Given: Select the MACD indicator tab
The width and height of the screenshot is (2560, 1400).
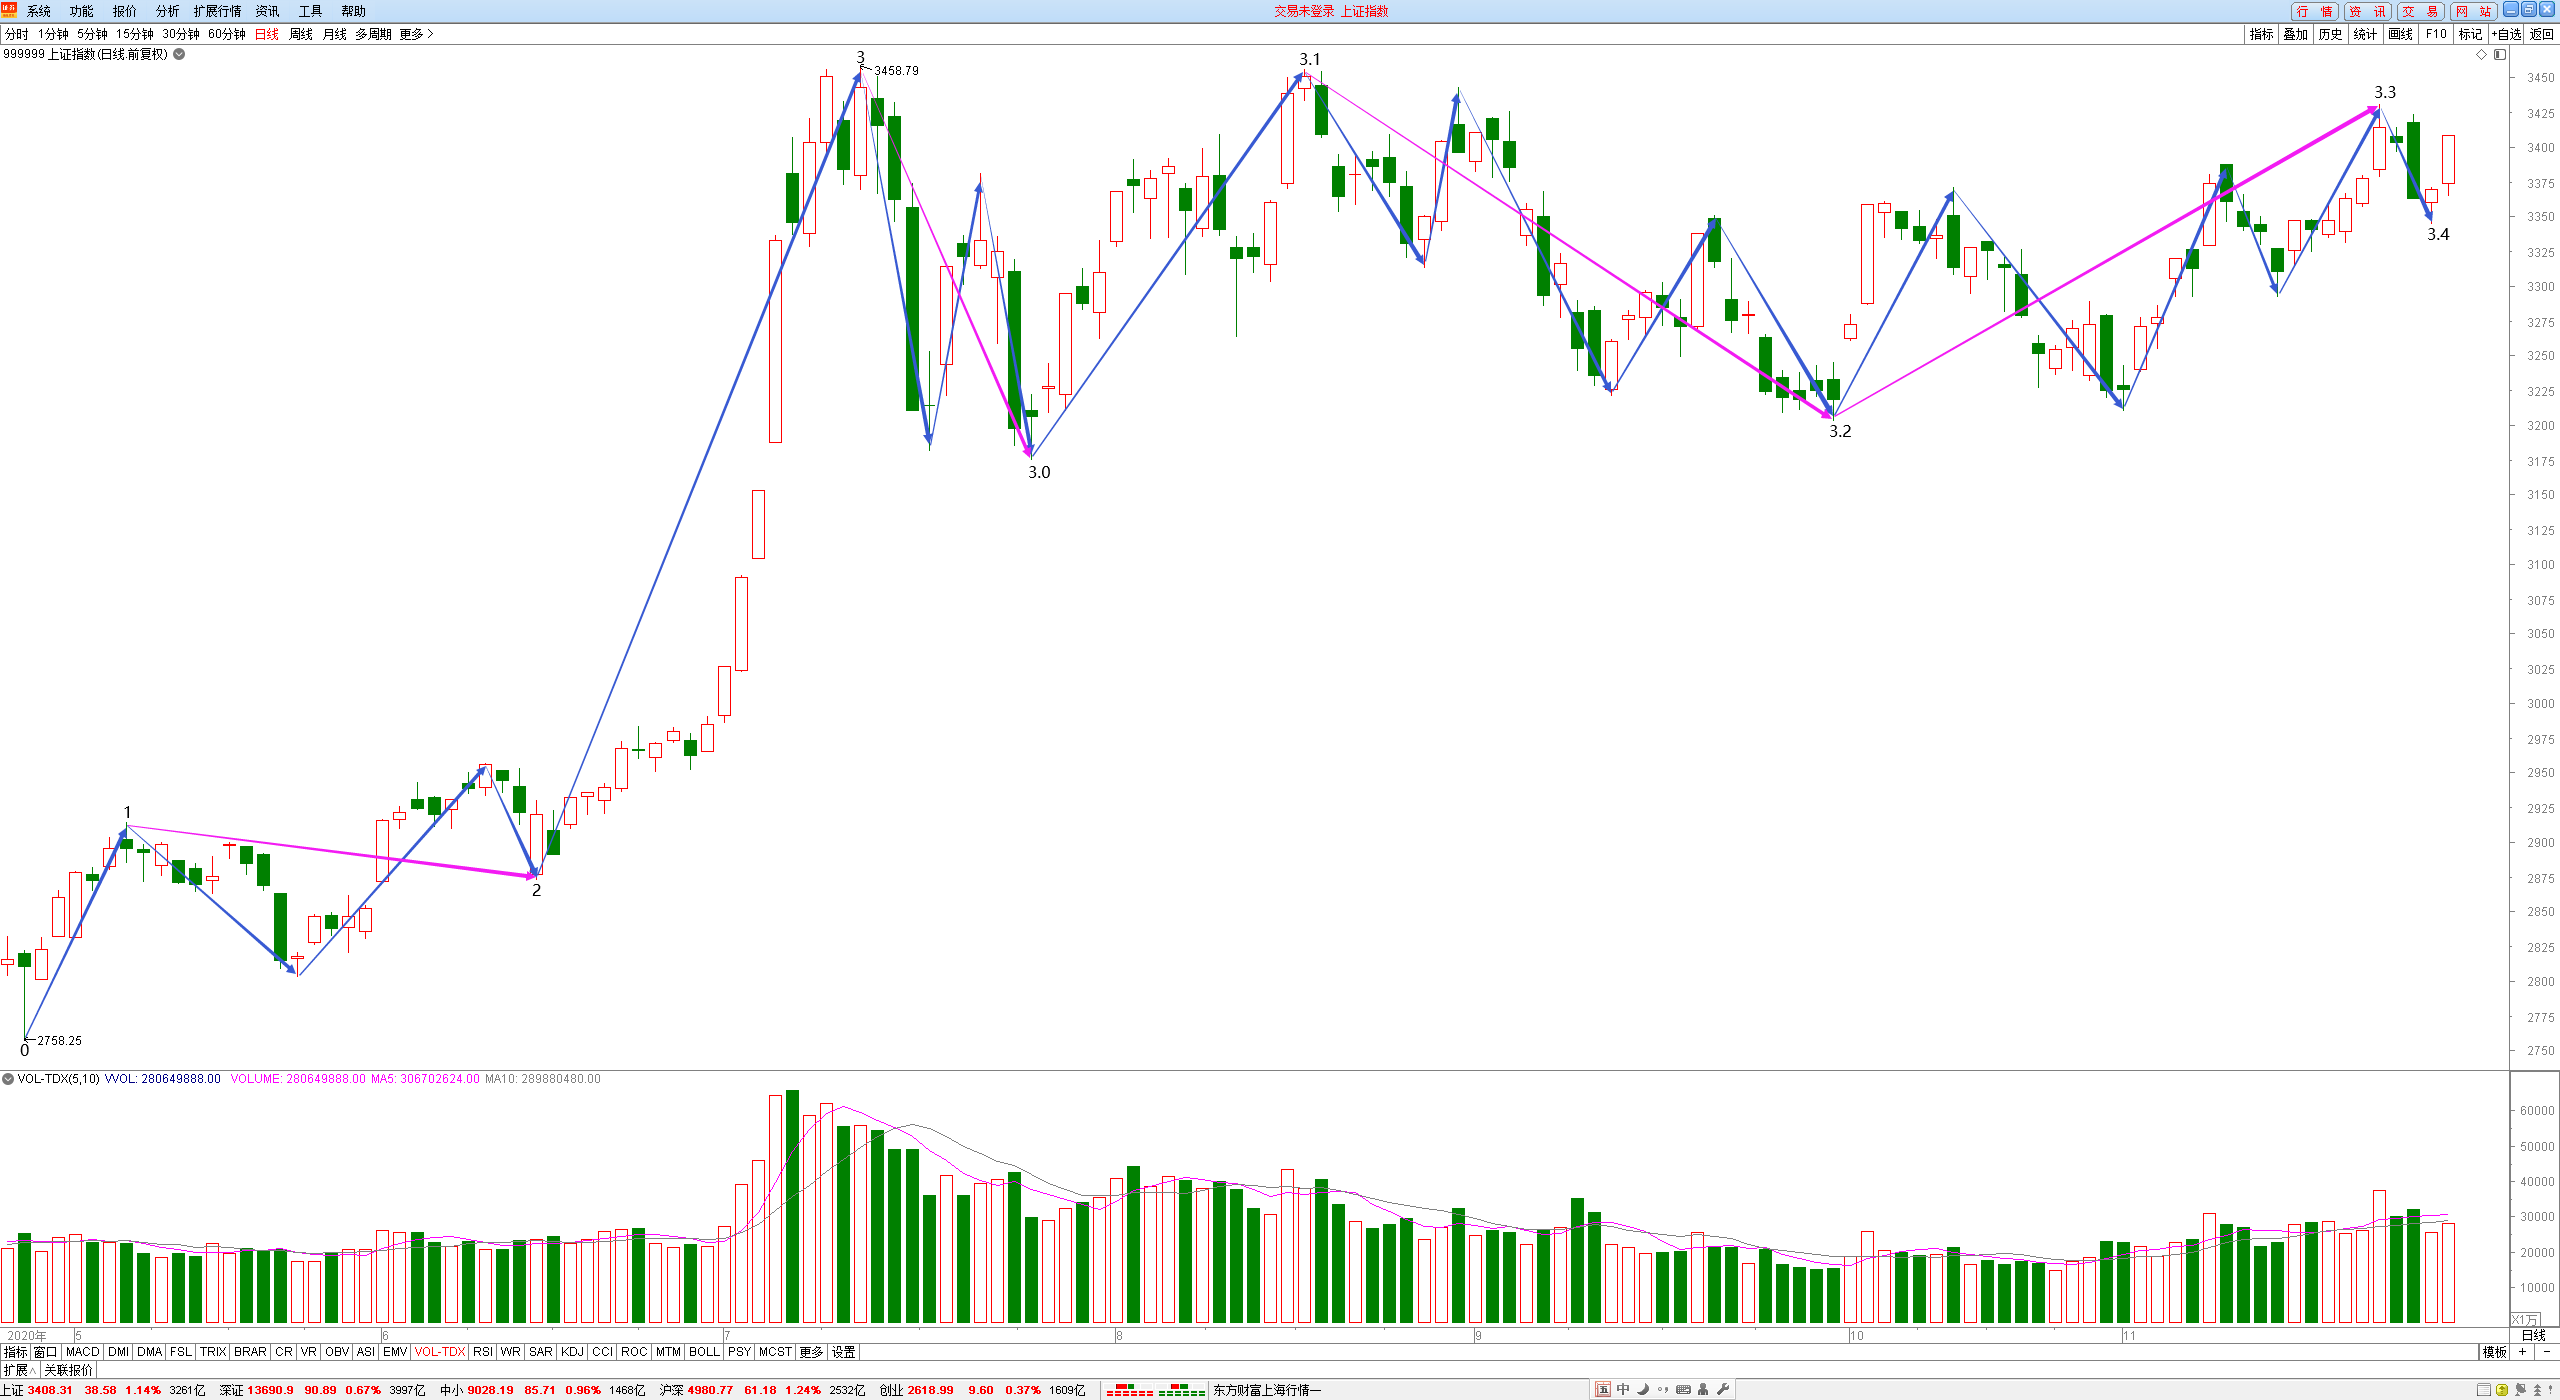Looking at the screenshot, I should click(83, 1352).
